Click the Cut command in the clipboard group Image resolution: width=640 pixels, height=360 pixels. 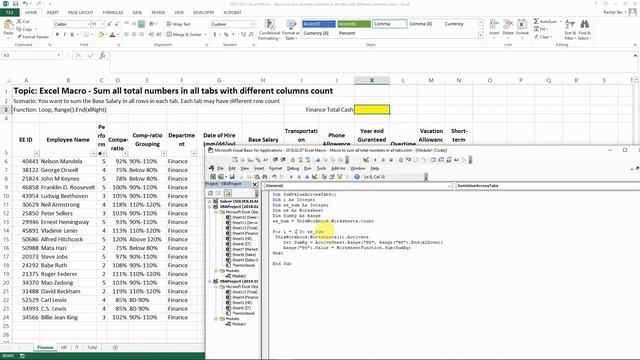[x=23, y=21]
